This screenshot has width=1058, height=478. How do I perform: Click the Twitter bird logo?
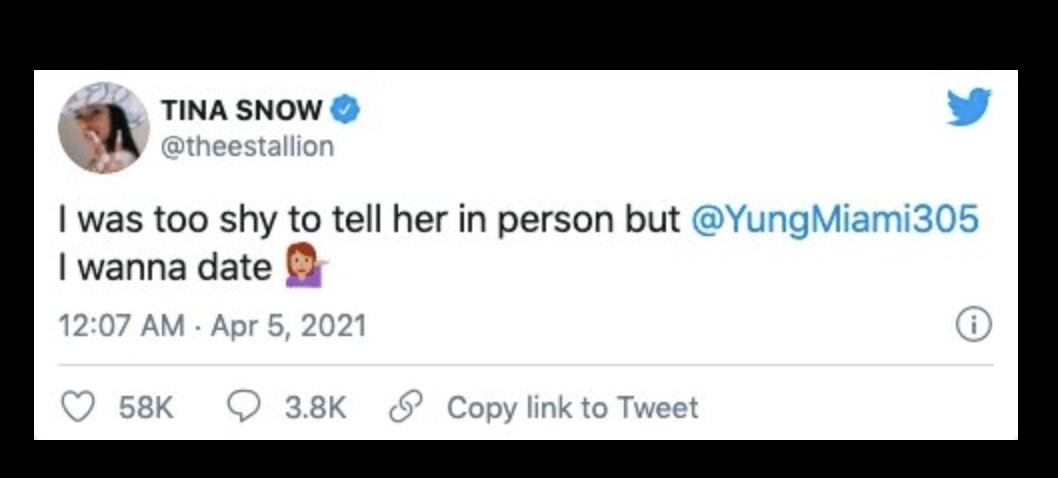coord(968,106)
